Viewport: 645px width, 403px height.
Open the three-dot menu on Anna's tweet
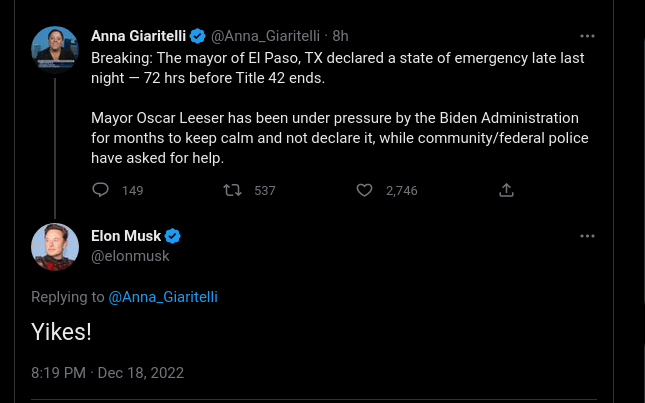point(587,36)
